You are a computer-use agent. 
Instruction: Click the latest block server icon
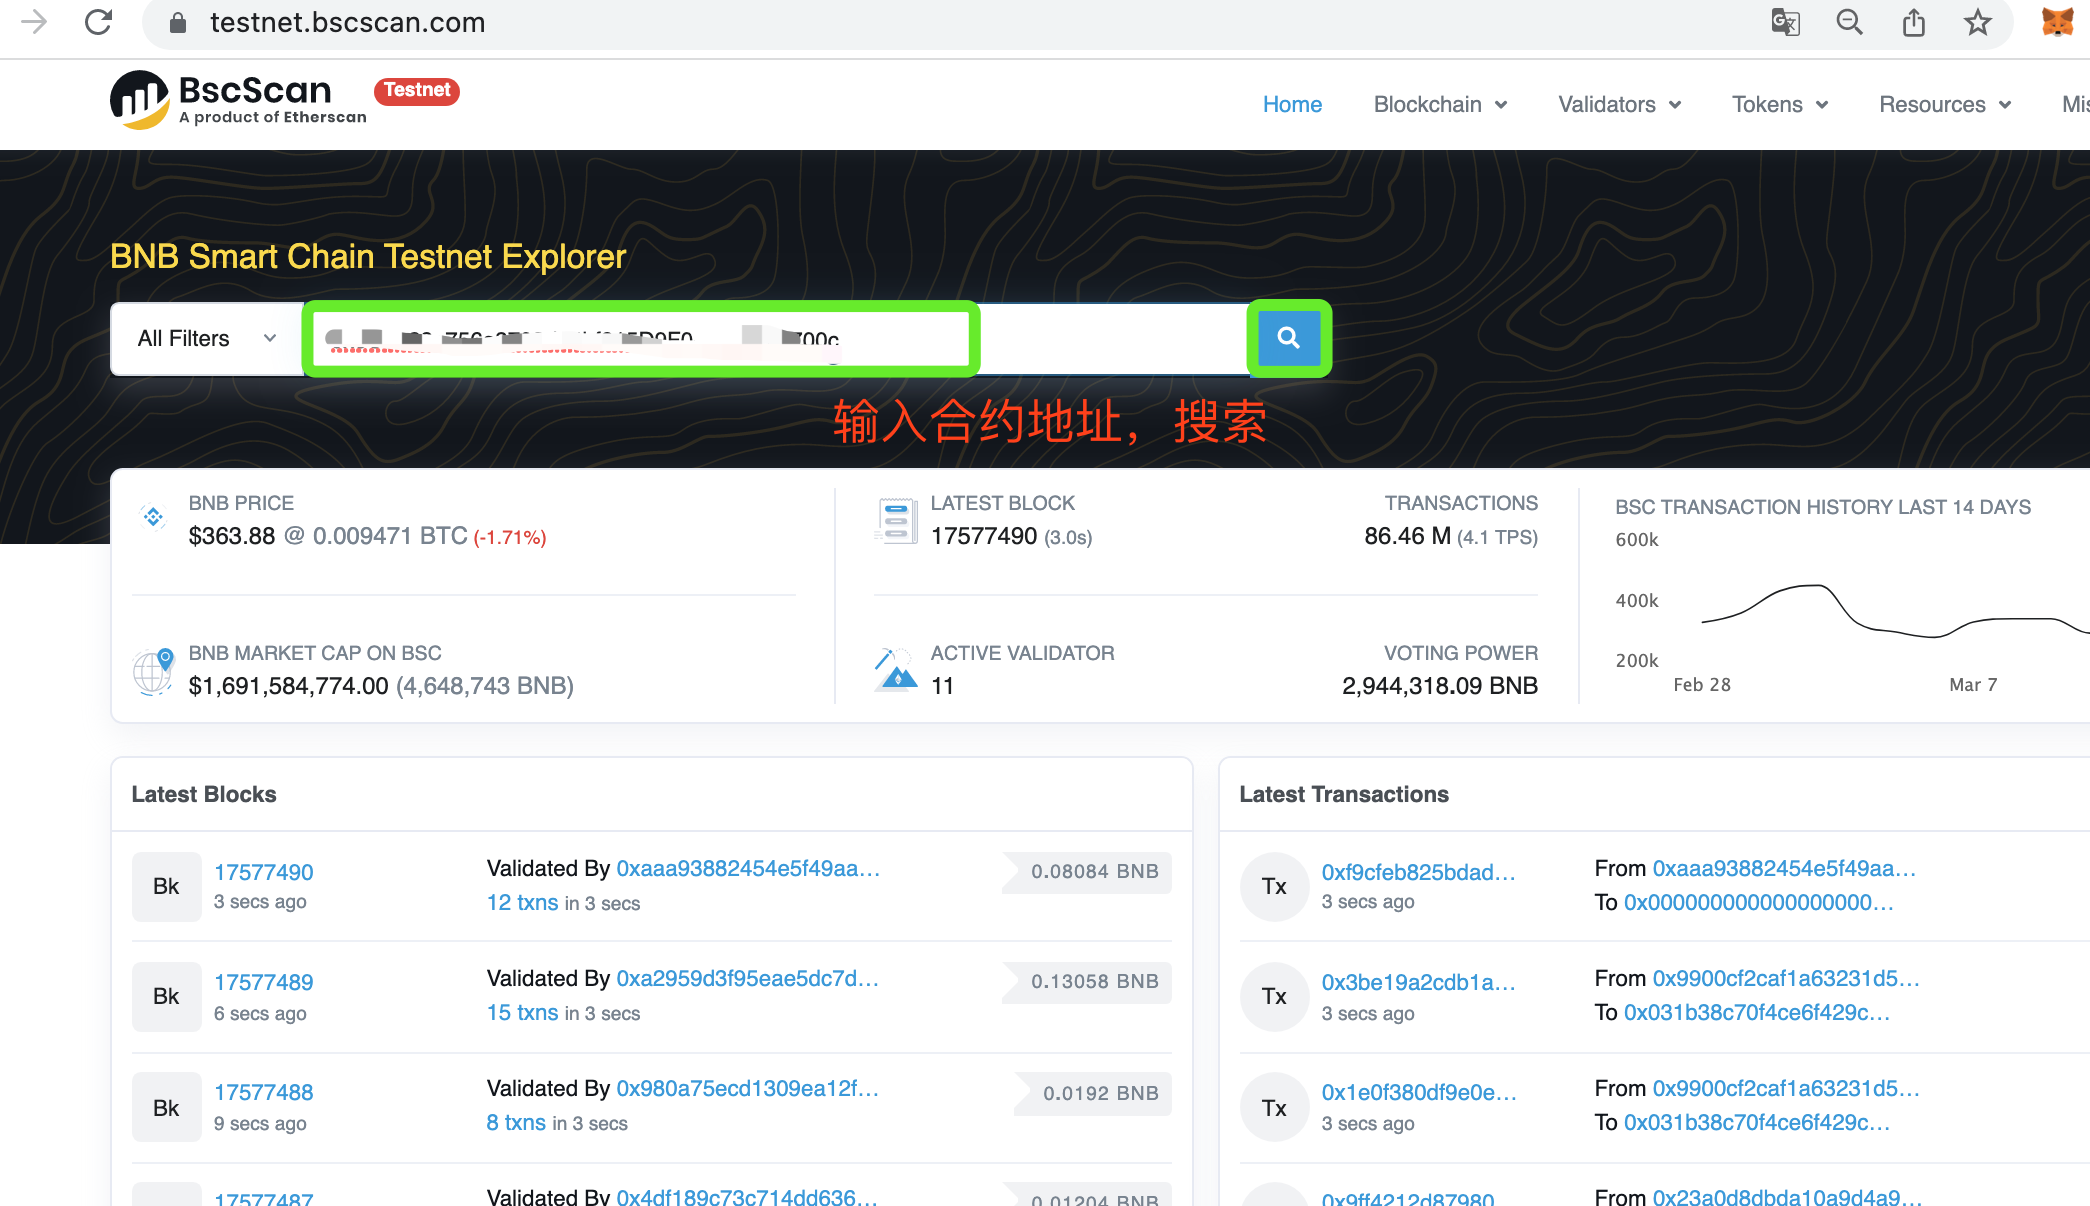click(896, 520)
